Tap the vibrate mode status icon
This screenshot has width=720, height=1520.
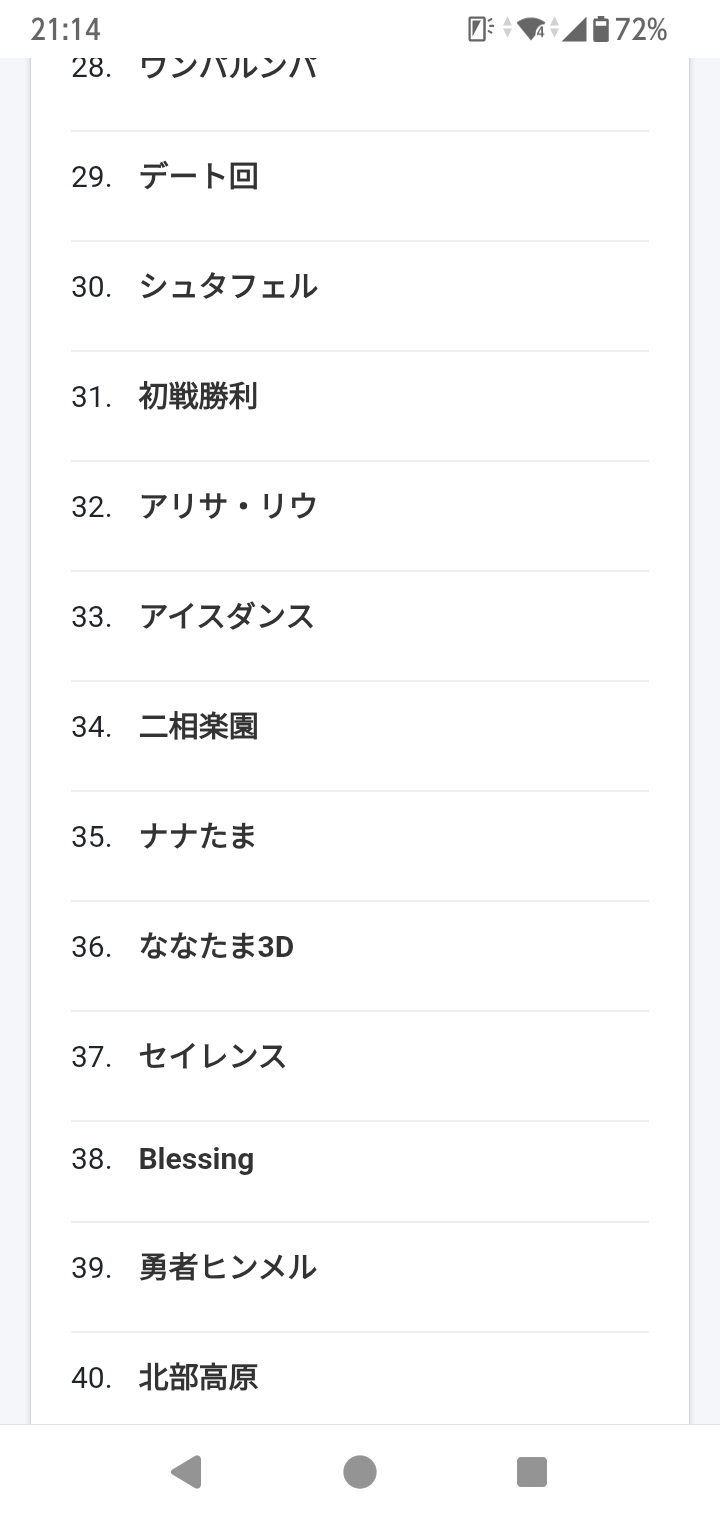click(480, 30)
